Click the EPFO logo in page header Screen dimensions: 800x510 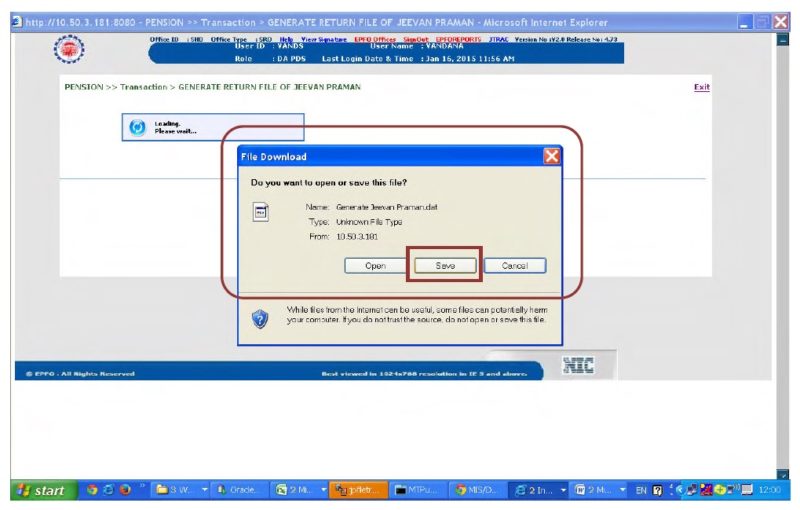68,50
